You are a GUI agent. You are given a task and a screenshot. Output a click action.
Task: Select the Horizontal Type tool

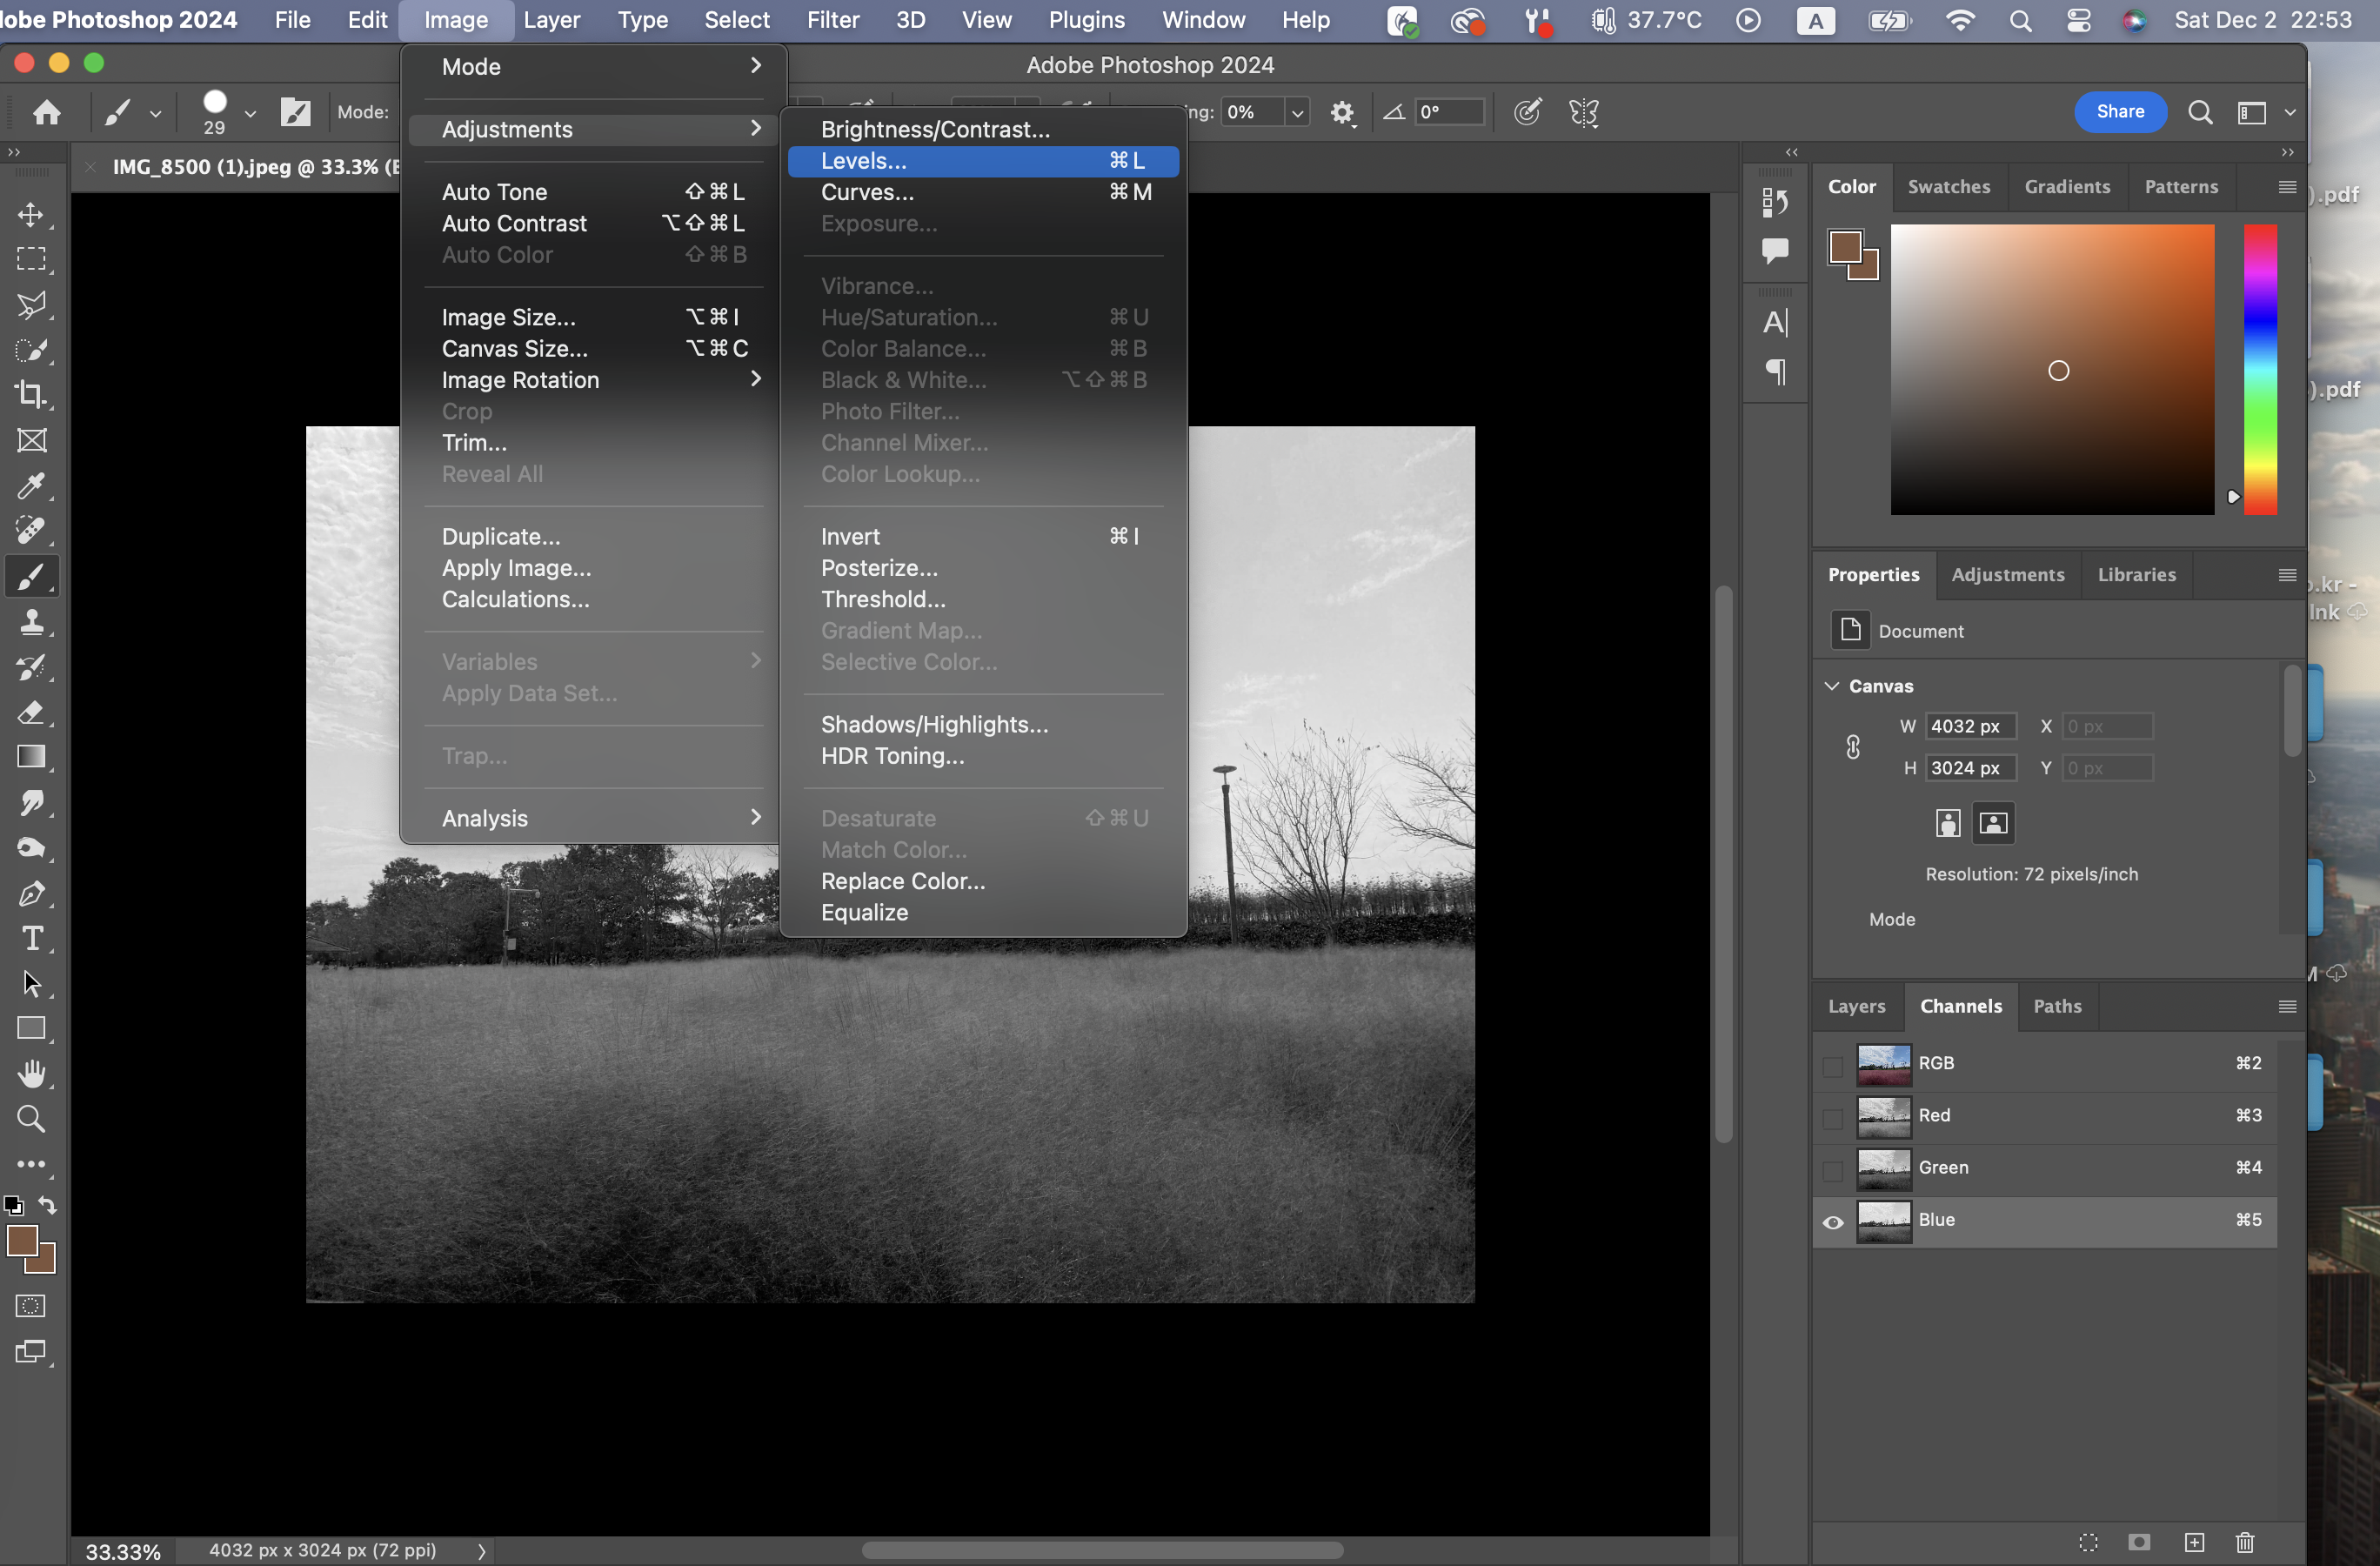coord(31,938)
